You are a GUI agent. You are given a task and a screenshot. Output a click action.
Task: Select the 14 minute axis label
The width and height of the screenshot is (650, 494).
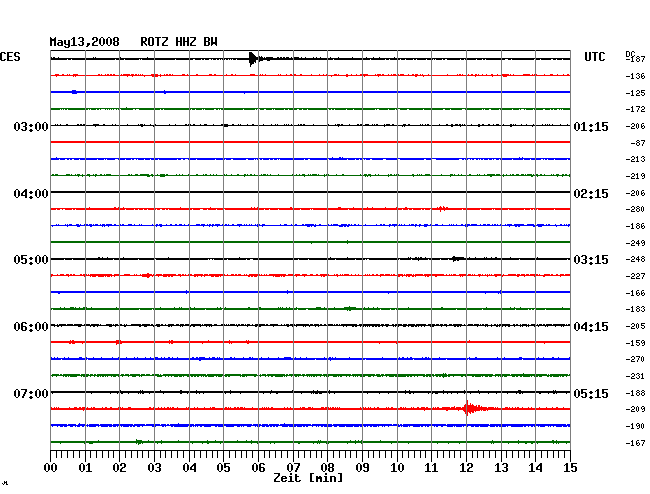tap(536, 468)
